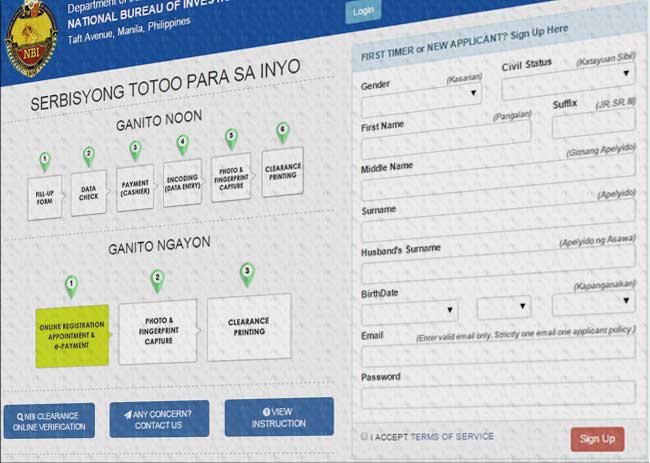
Task: Click the Encoding (Data Entry) step box
Action: (x=182, y=182)
